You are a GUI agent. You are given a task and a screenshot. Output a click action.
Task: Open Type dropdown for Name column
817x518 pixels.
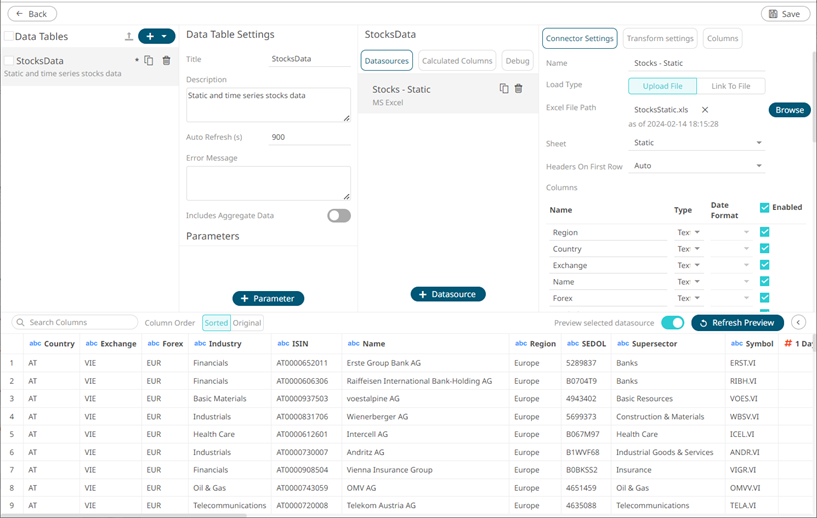click(x=689, y=282)
